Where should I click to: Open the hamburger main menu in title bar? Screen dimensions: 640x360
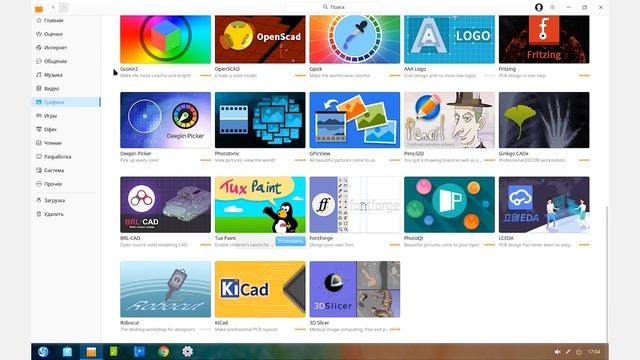pyautogui.click(x=553, y=7)
